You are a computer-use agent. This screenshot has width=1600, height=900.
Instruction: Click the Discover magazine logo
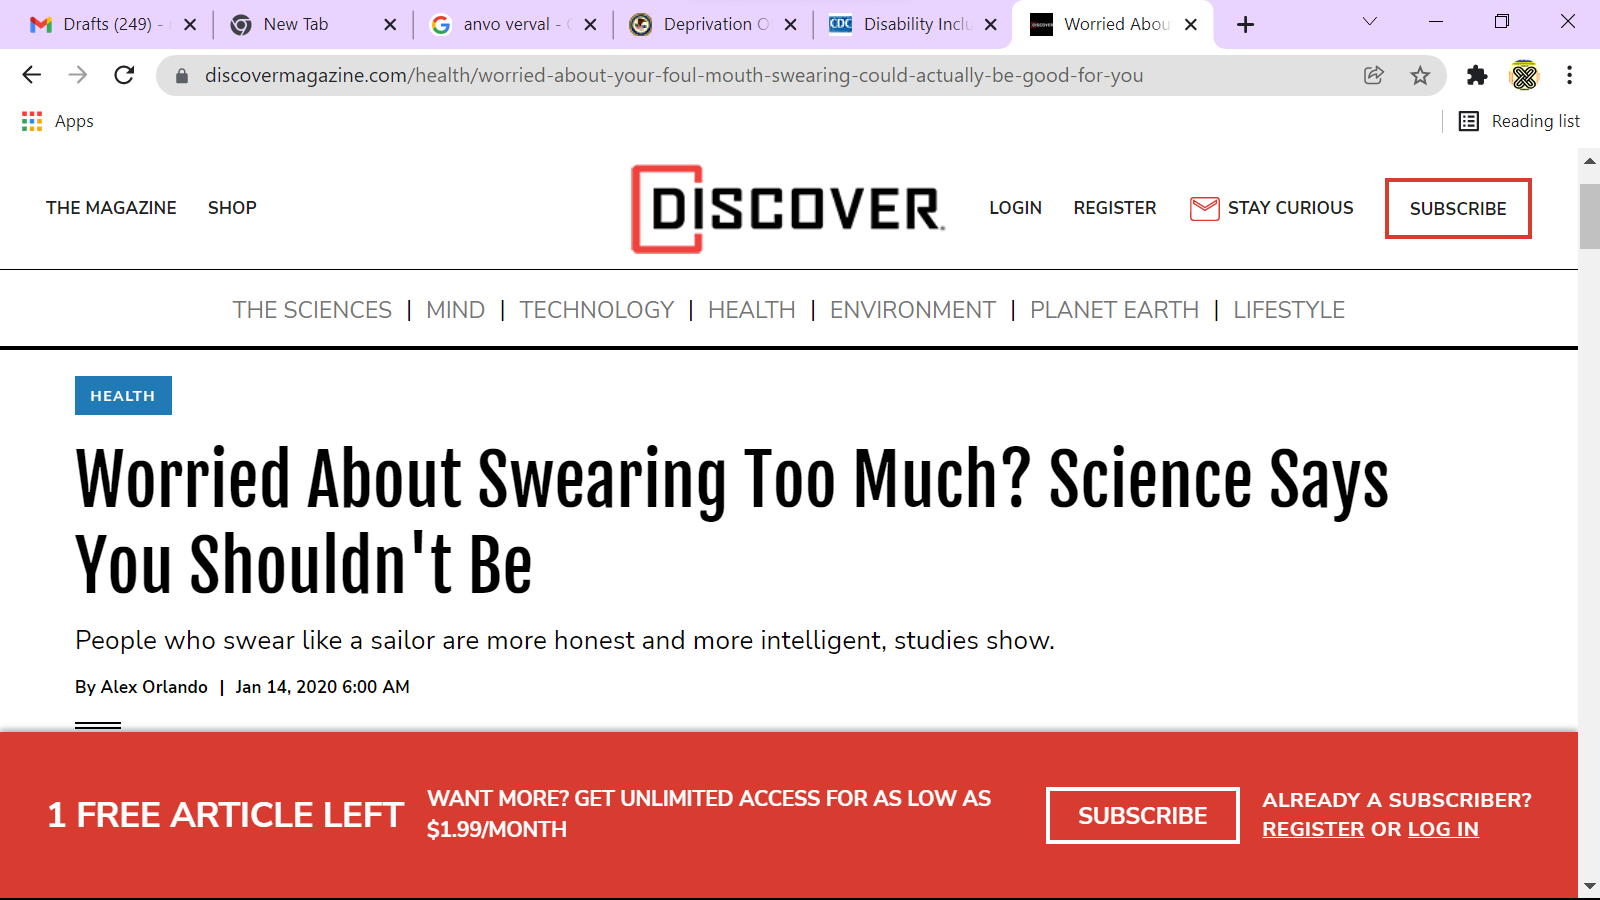(x=788, y=209)
